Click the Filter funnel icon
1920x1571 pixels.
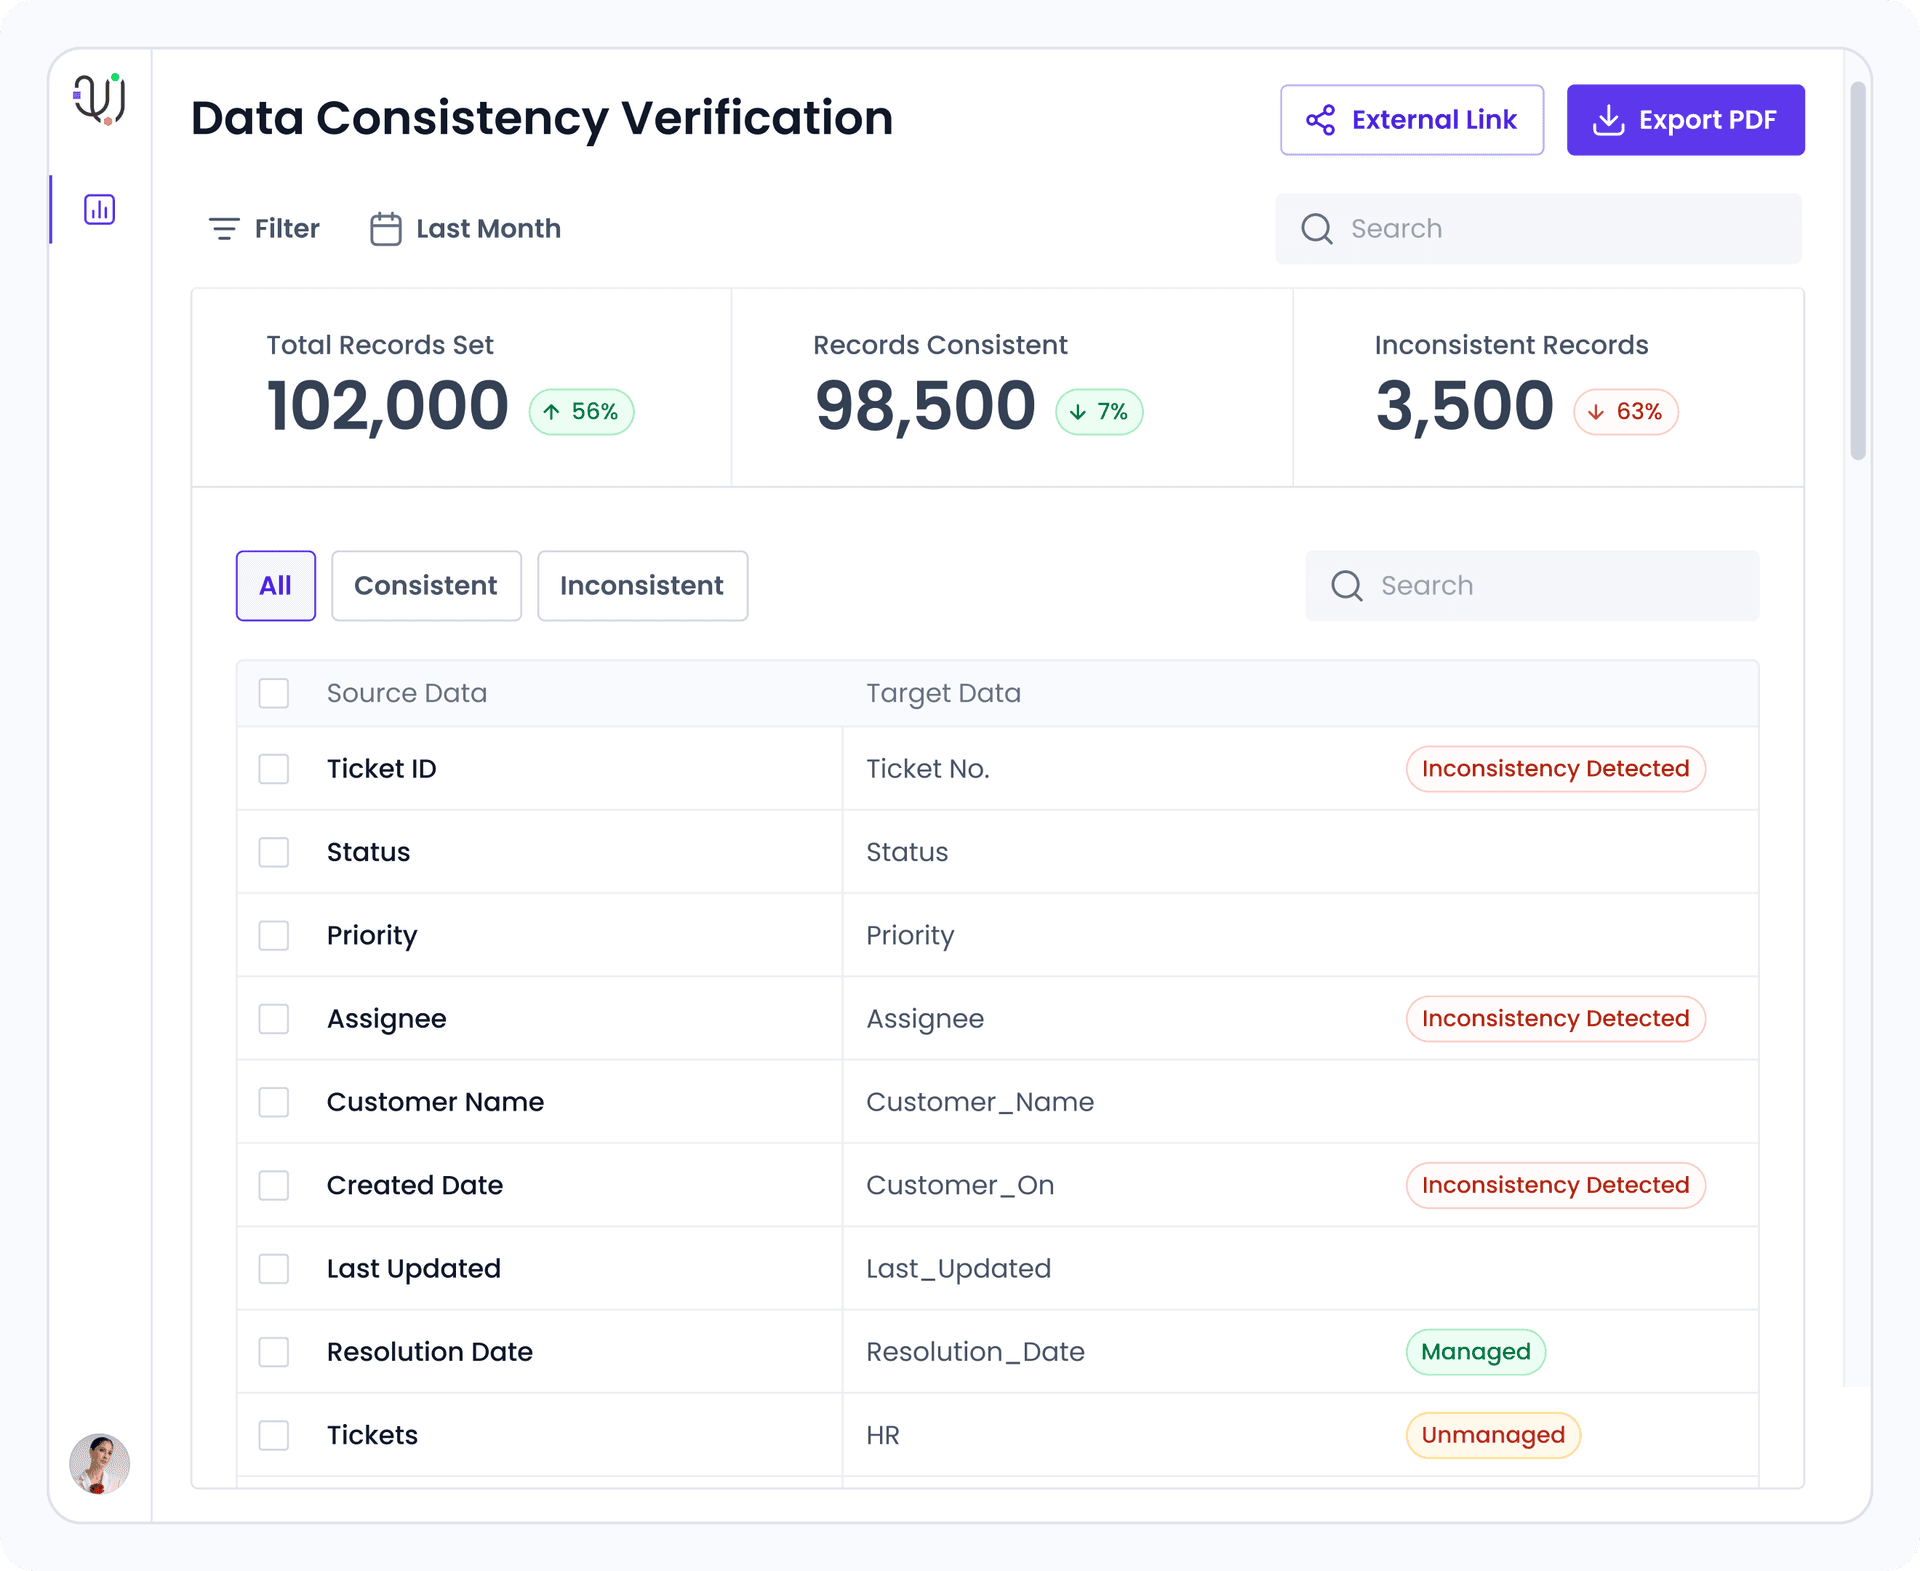pos(224,228)
